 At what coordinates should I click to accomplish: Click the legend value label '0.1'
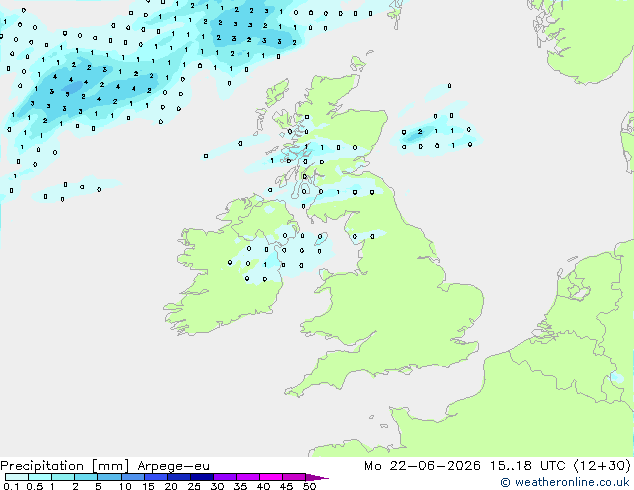11,486
